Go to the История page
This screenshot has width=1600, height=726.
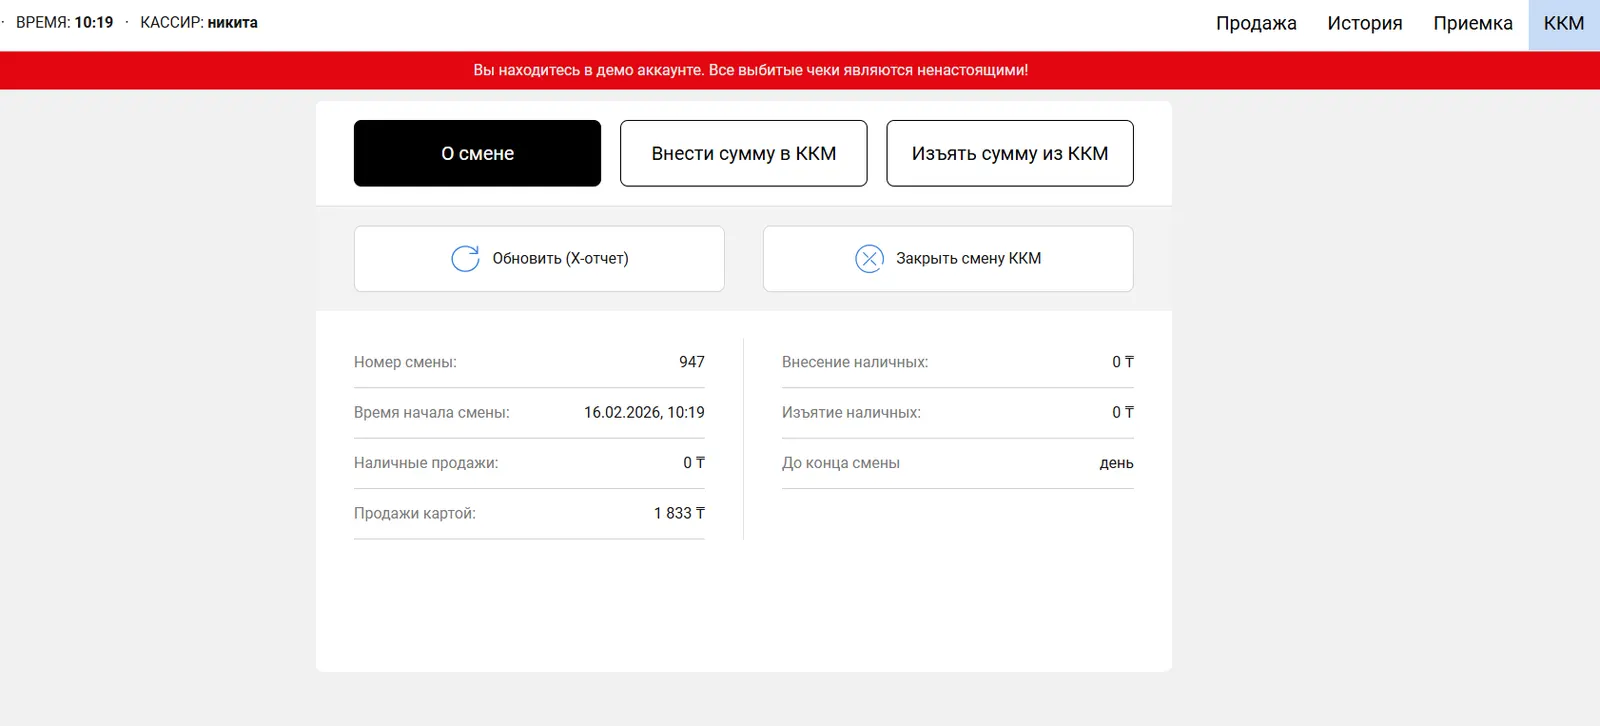(1364, 24)
